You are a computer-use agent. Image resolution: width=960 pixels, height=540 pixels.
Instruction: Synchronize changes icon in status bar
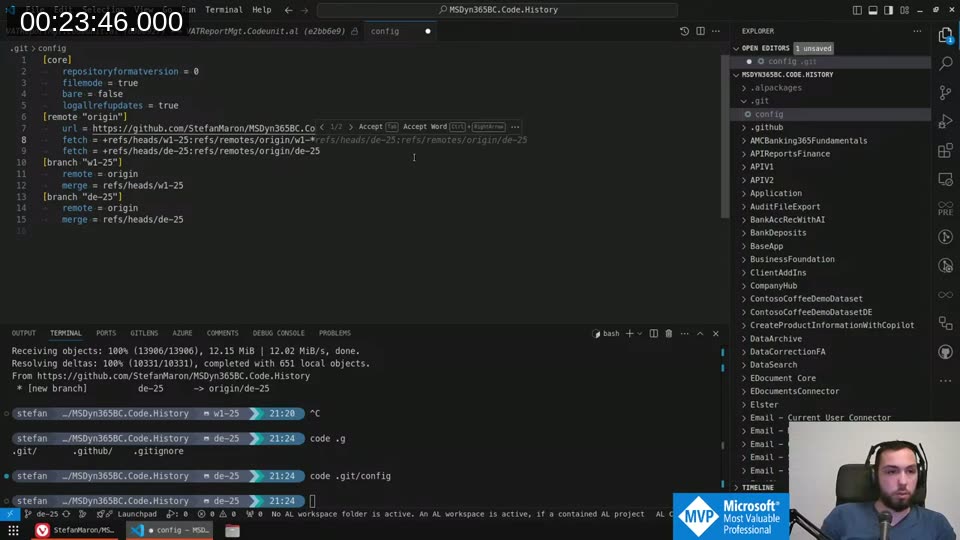(x=66, y=514)
